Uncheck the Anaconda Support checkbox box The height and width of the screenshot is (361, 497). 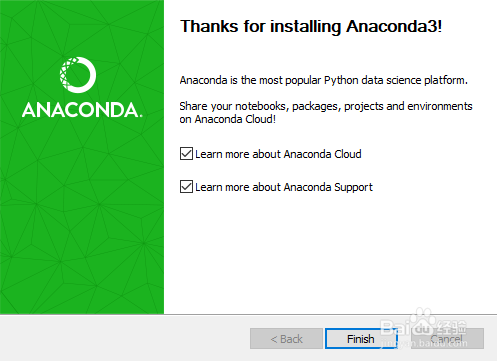tap(186, 187)
